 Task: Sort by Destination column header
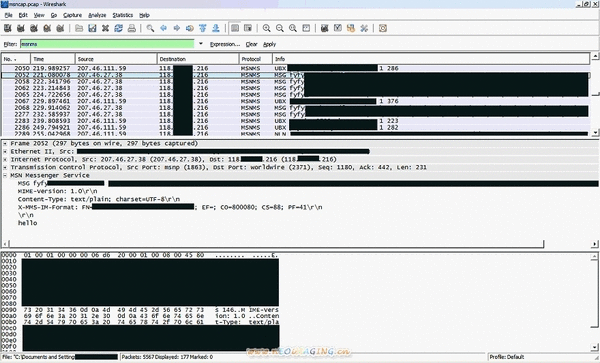point(198,59)
